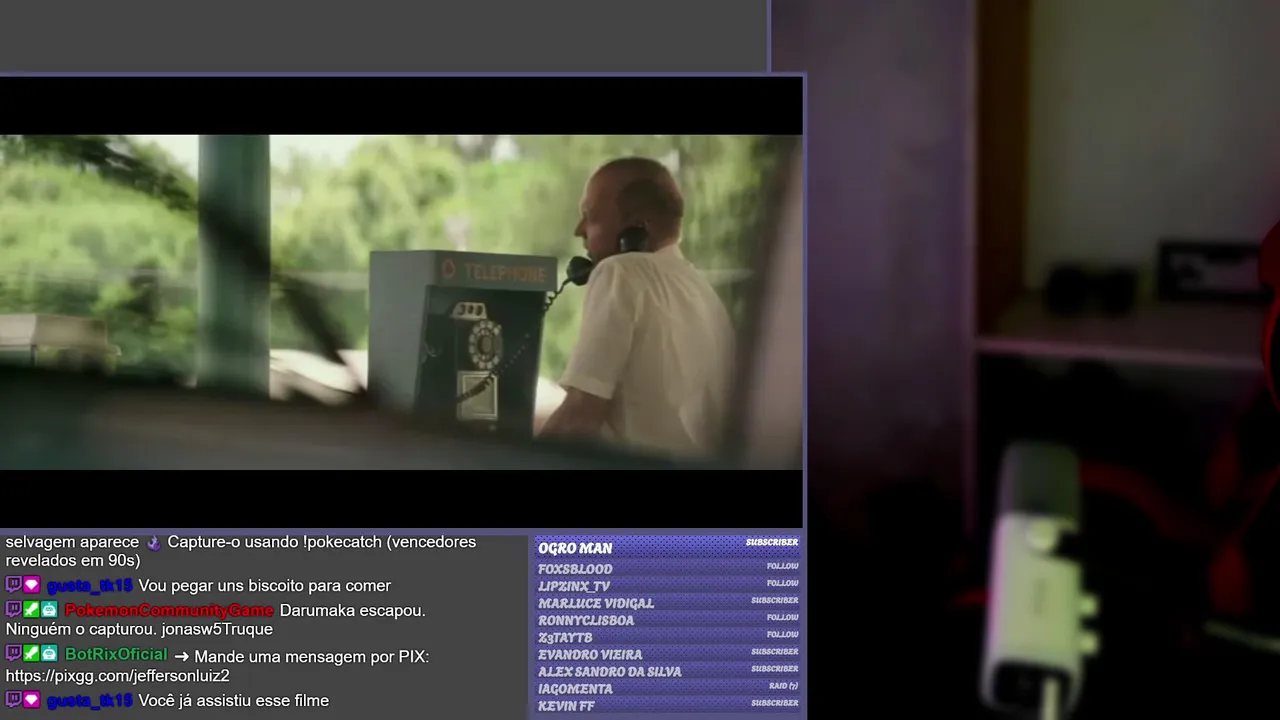Select IAGOMENTA in the events list
Image resolution: width=1280 pixels, height=720 pixels.
click(x=575, y=688)
